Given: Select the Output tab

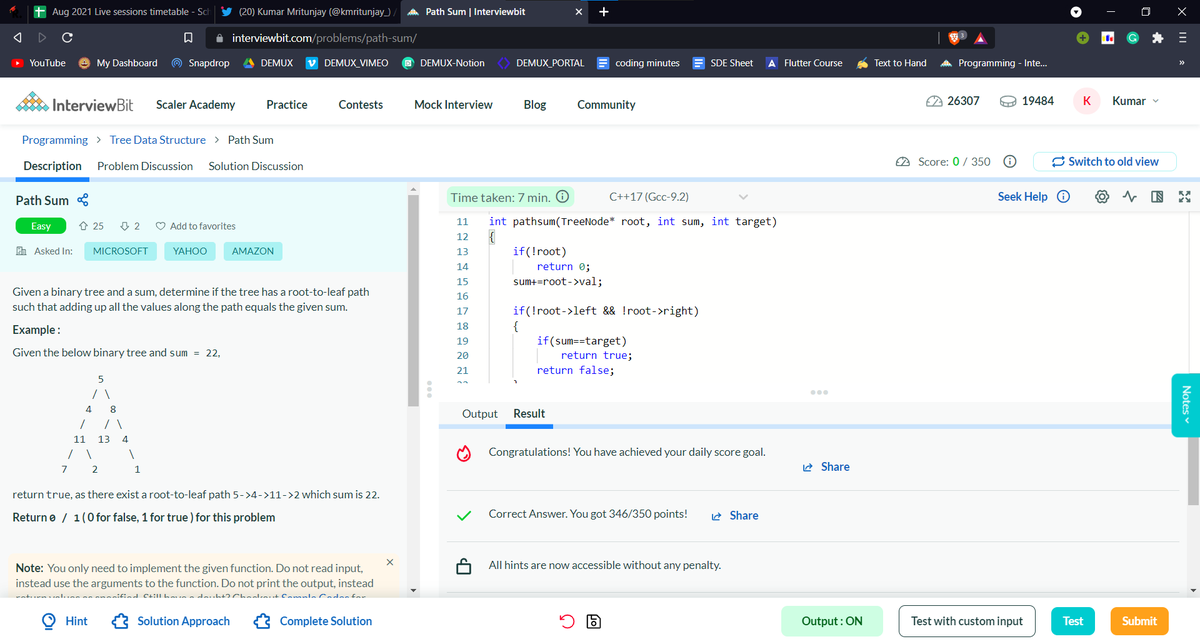Looking at the screenshot, I should 480,414.
